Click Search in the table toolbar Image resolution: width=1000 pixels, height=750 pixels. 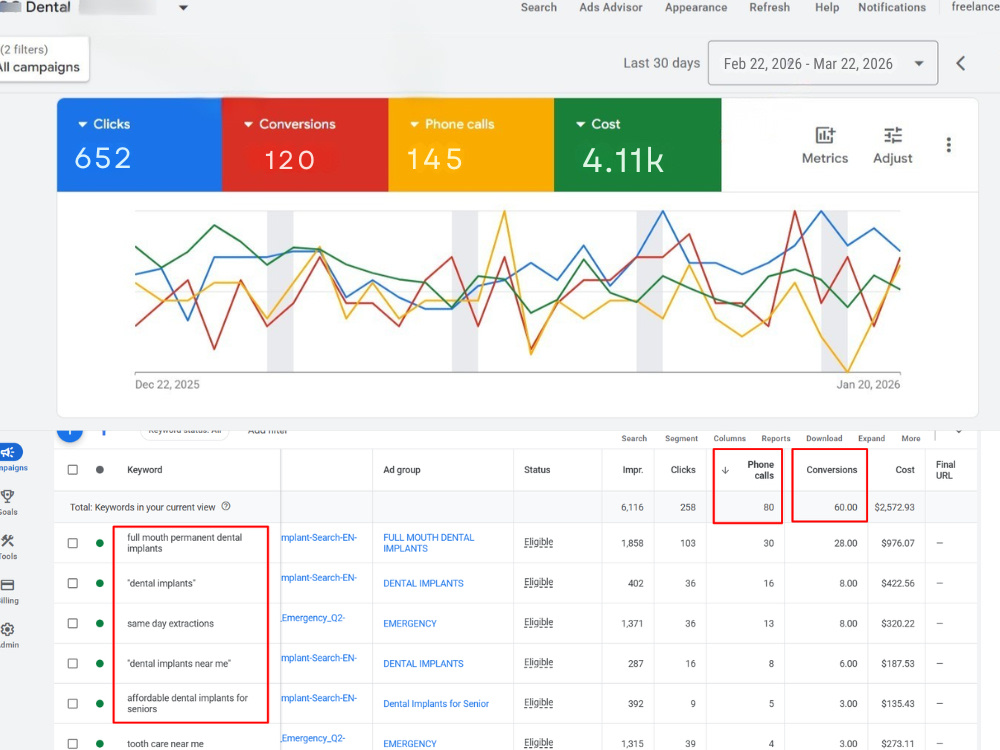634,438
